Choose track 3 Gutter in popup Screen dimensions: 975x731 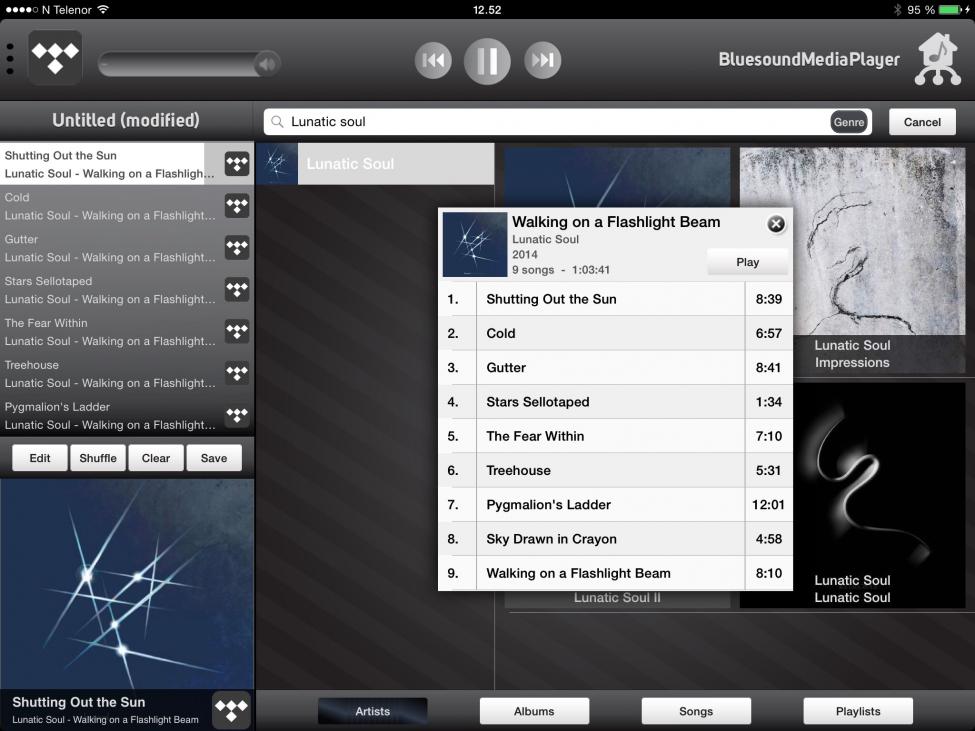[615, 367]
